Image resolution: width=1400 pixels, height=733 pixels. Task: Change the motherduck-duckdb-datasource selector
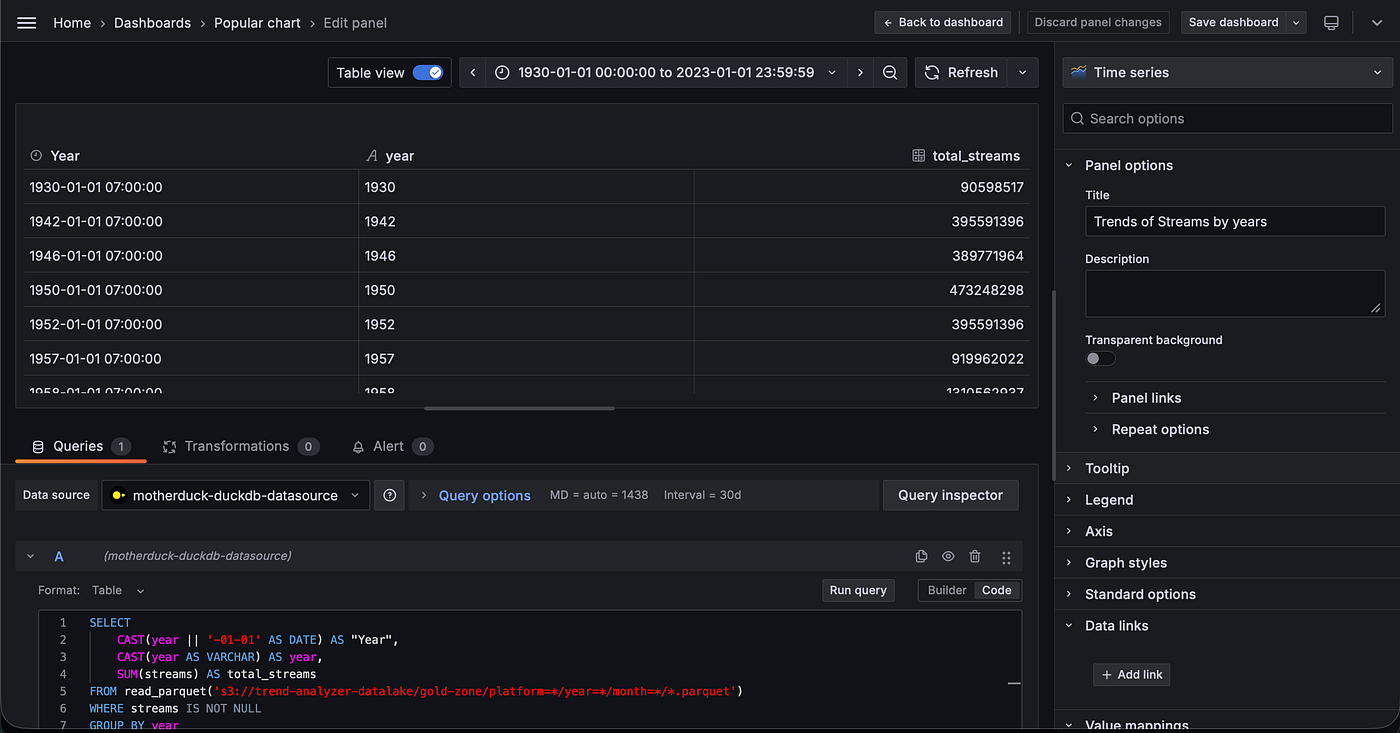[x=235, y=495]
